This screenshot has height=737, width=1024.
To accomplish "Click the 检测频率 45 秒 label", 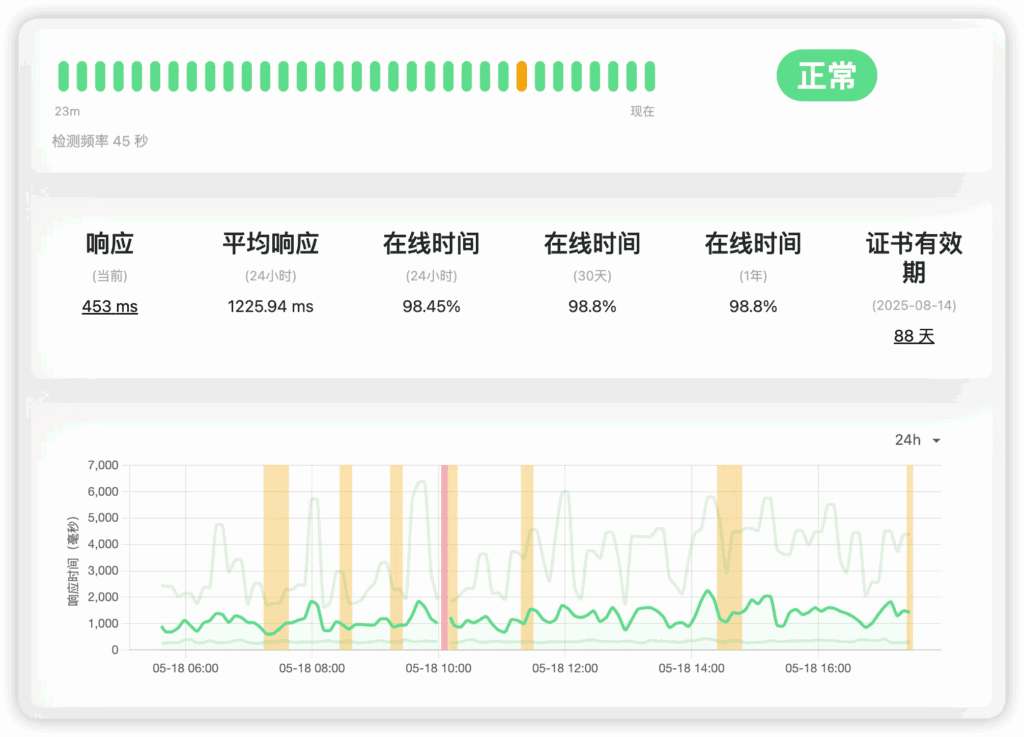I will coord(100,141).
